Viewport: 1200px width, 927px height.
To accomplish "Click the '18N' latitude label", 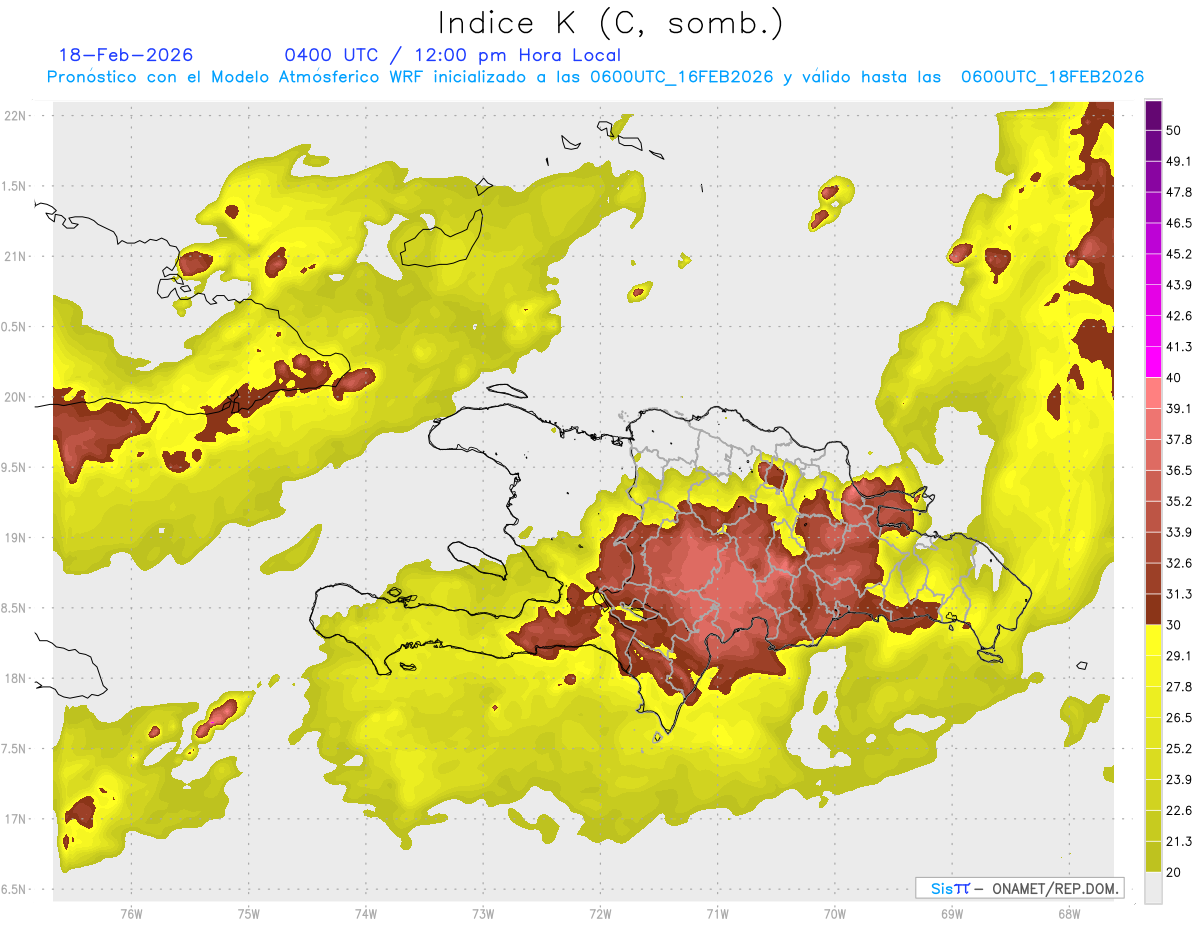I will 17,679.
